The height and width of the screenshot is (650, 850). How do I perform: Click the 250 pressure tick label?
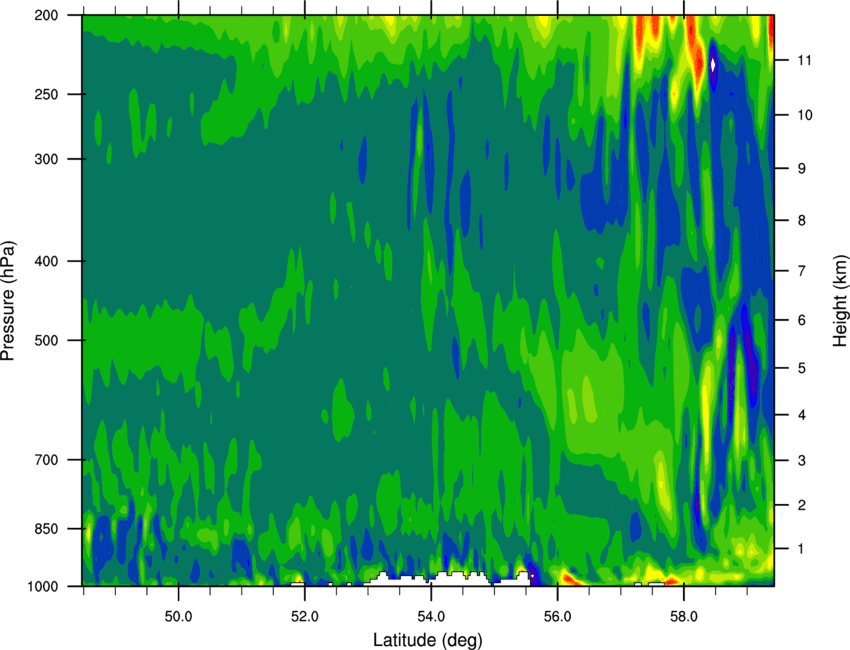pyautogui.click(x=47, y=94)
